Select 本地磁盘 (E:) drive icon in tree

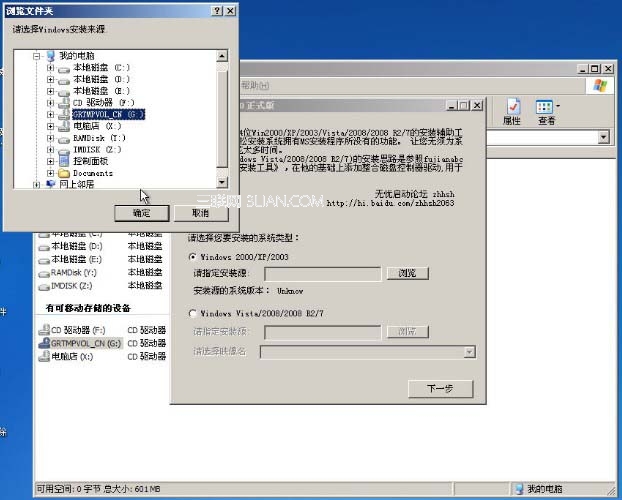tap(63, 92)
